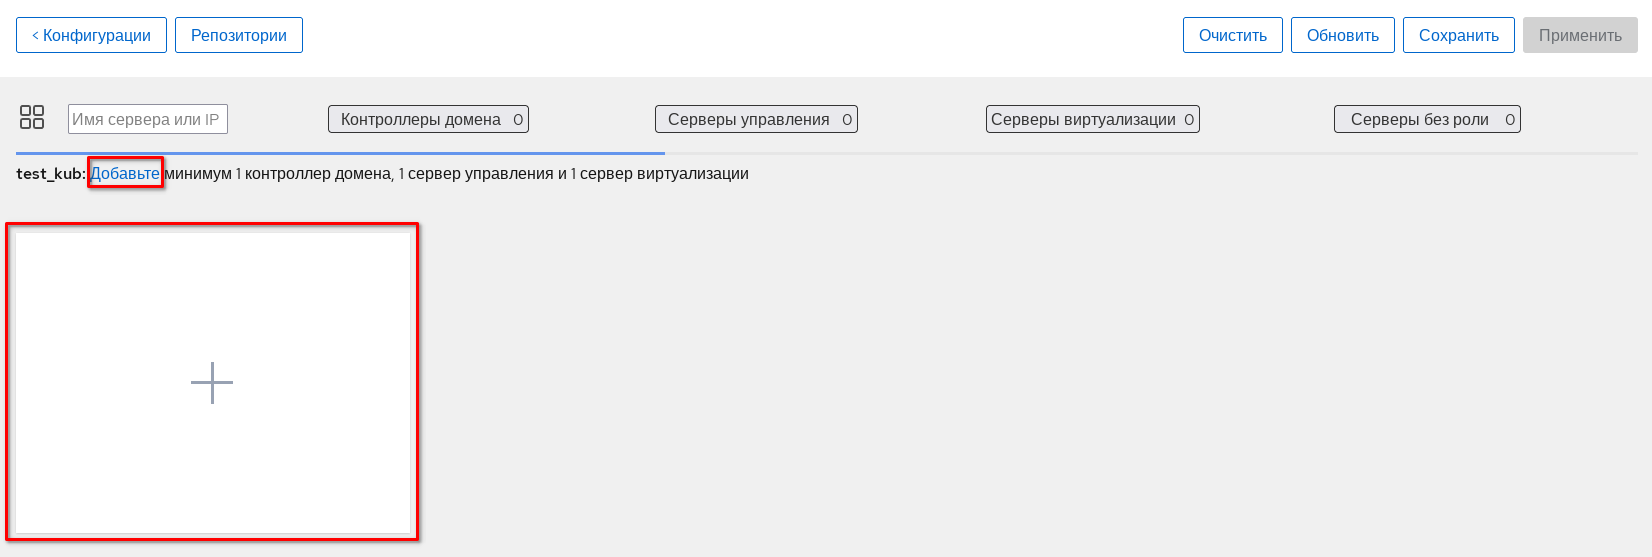Click the test_kub configuration label

point(50,173)
